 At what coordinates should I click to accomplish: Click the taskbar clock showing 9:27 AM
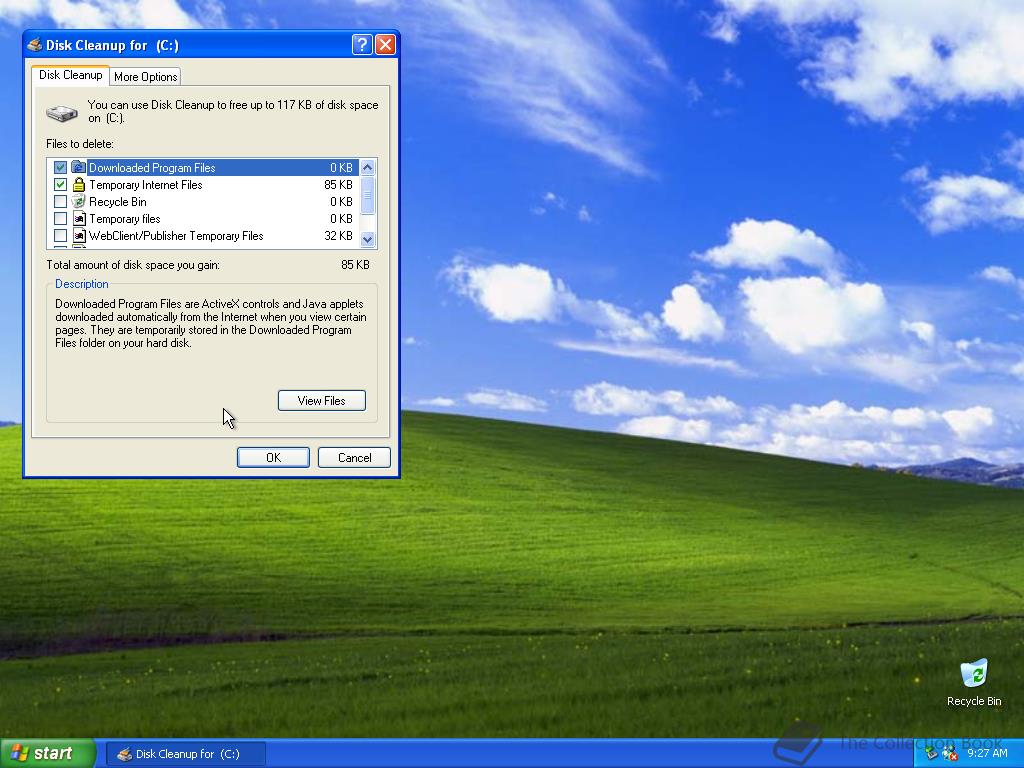[987, 753]
